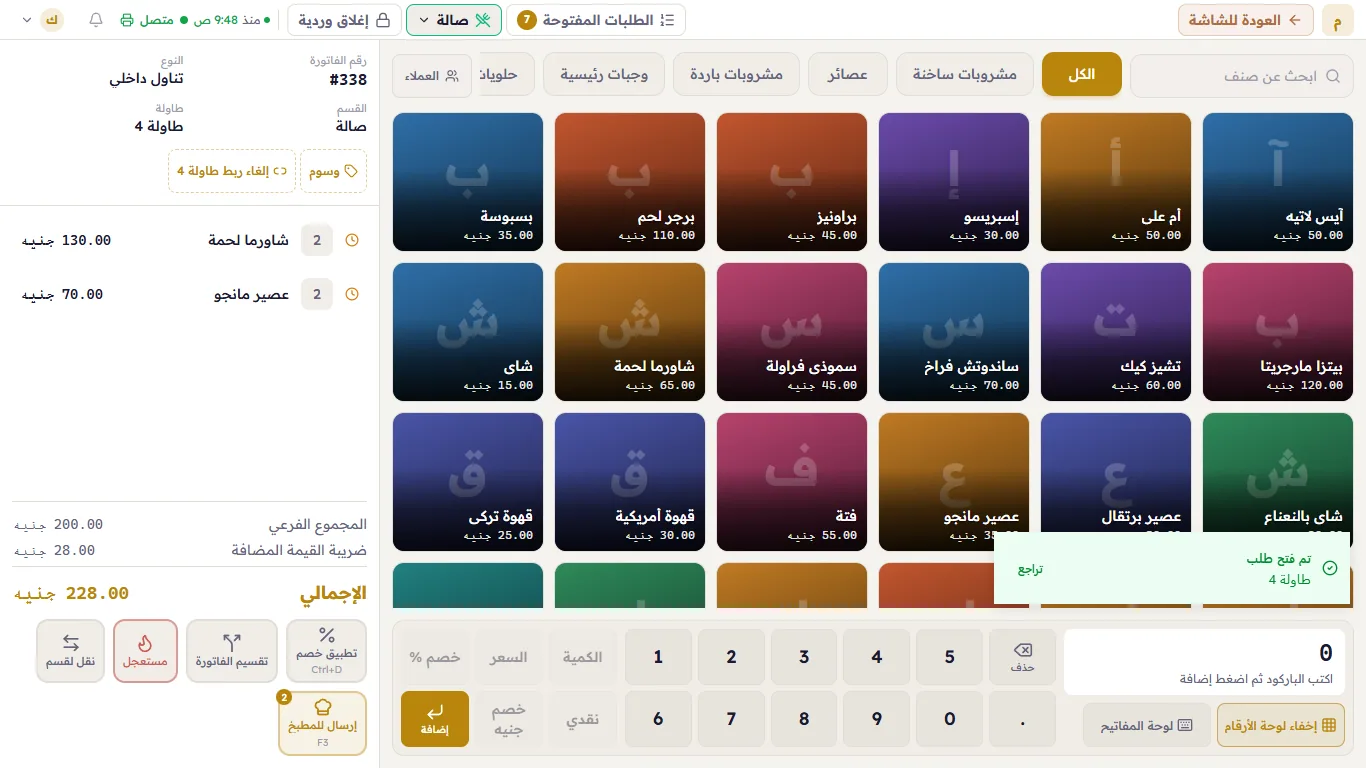The image size is (1366, 768).
Task: Expand the user menu chevron
Action: click(x=26, y=20)
